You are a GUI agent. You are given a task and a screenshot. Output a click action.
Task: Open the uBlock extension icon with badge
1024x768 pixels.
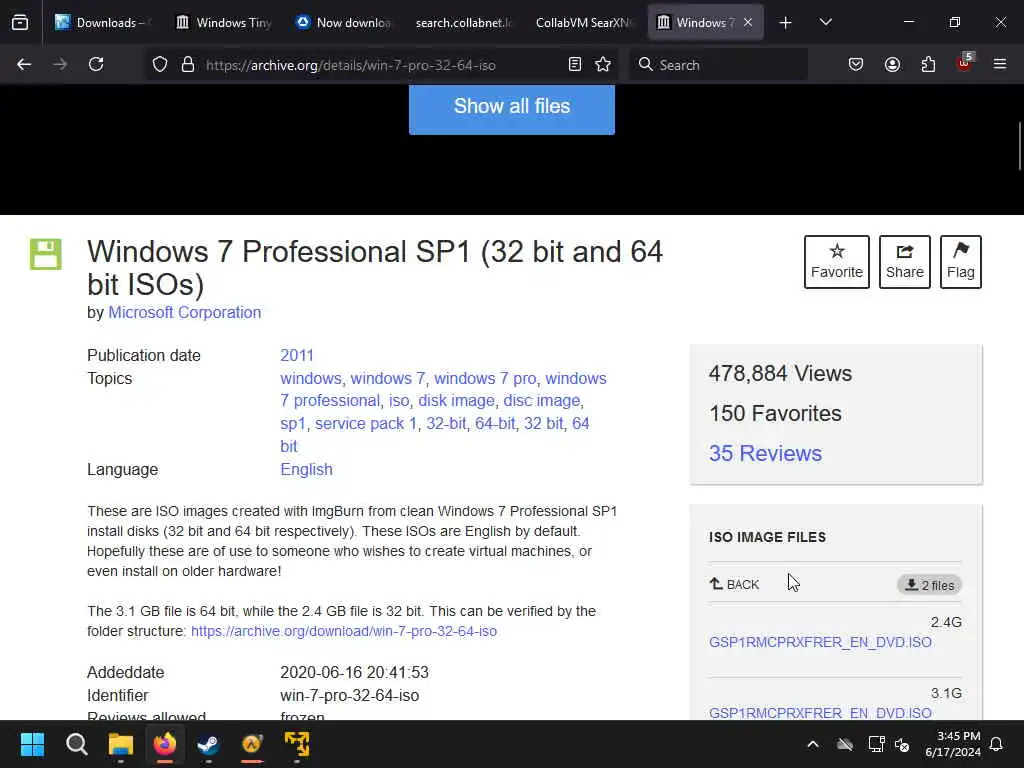point(965,63)
